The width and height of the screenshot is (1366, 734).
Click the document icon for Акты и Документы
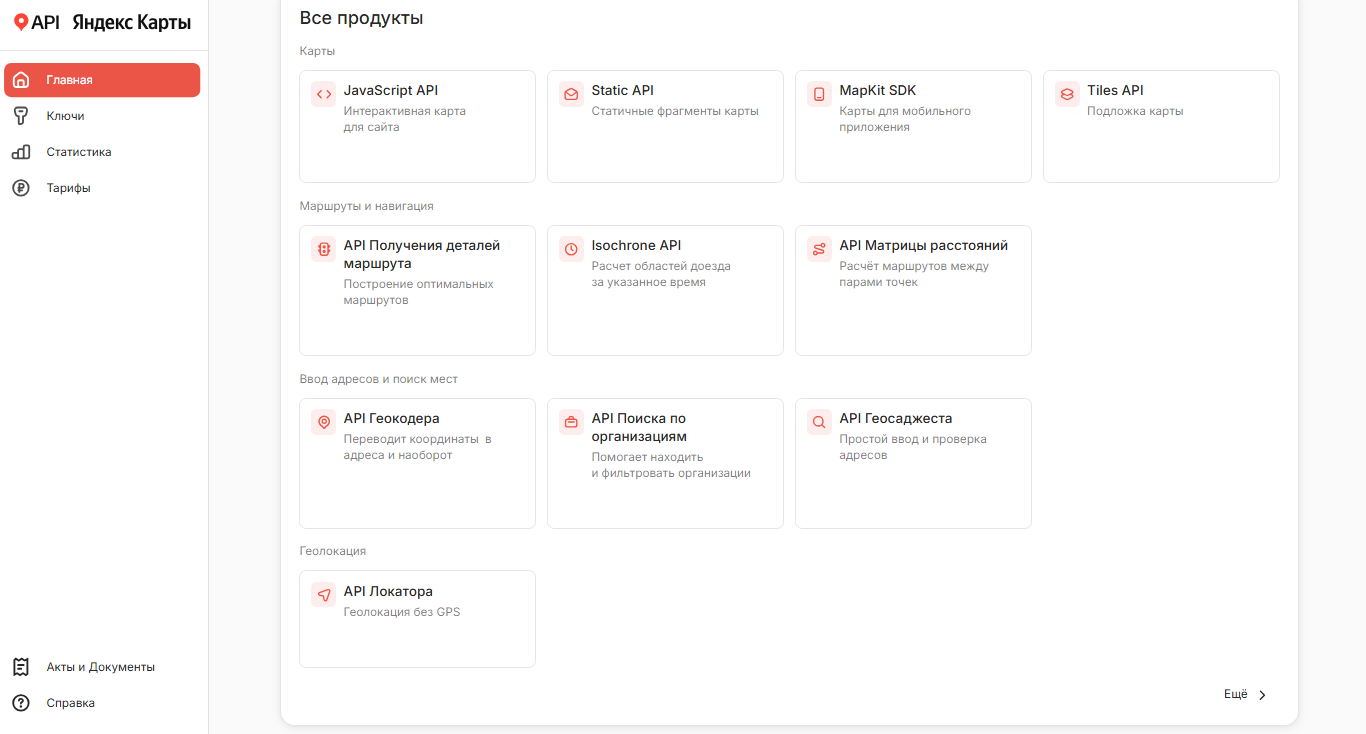21,667
